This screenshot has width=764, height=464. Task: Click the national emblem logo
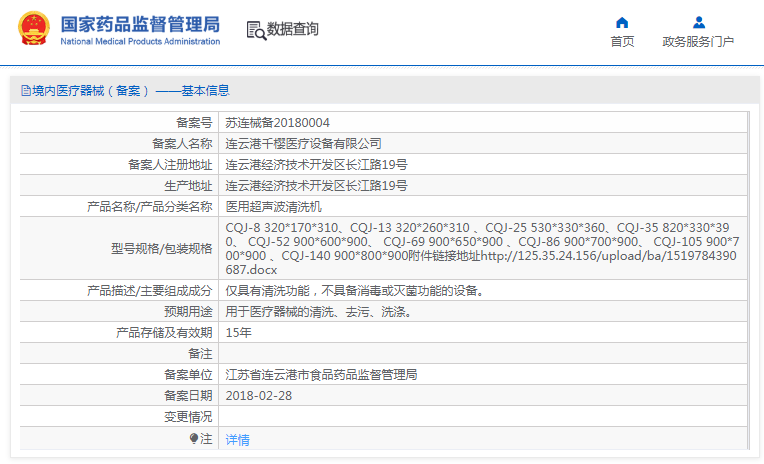(x=34, y=28)
